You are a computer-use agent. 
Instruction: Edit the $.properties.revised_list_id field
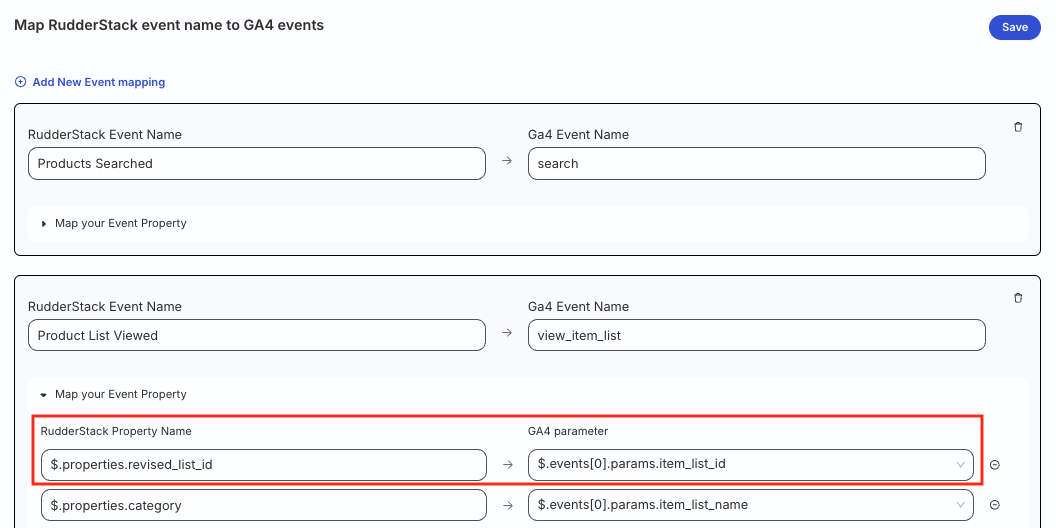[263, 465]
